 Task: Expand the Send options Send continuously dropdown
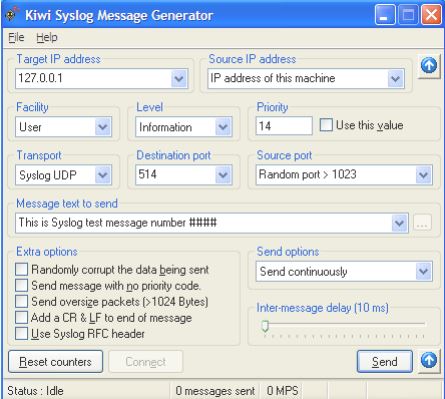423,271
